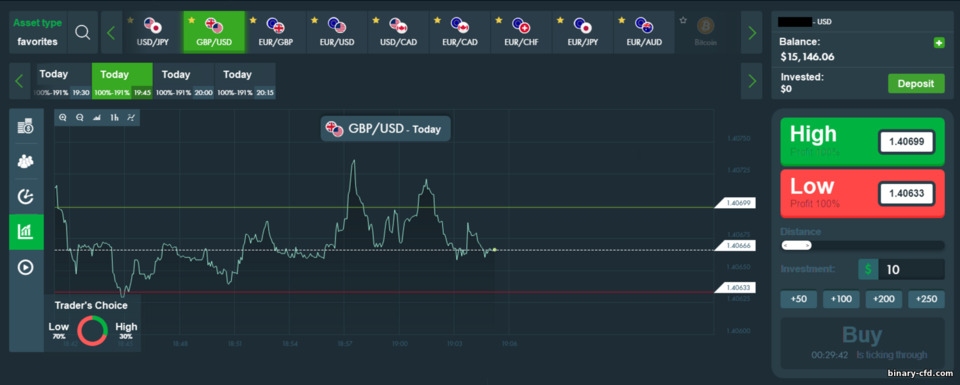Click the red Low option button
The width and height of the screenshot is (960, 385).
(863, 193)
